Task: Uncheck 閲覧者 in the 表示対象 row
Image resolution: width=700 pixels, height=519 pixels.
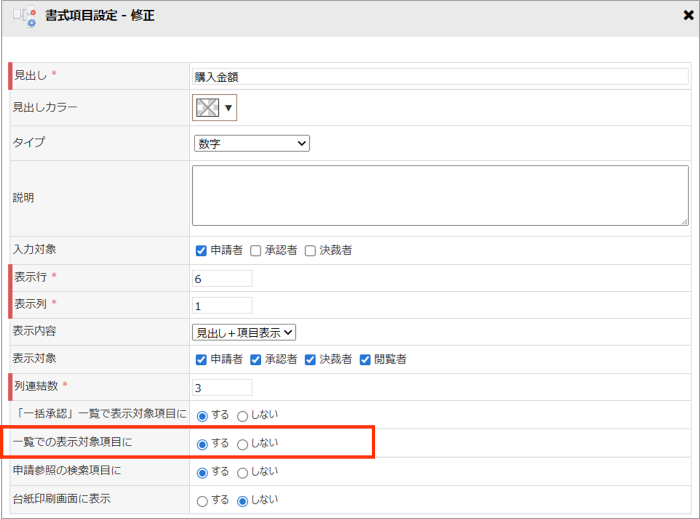Action: (365, 359)
